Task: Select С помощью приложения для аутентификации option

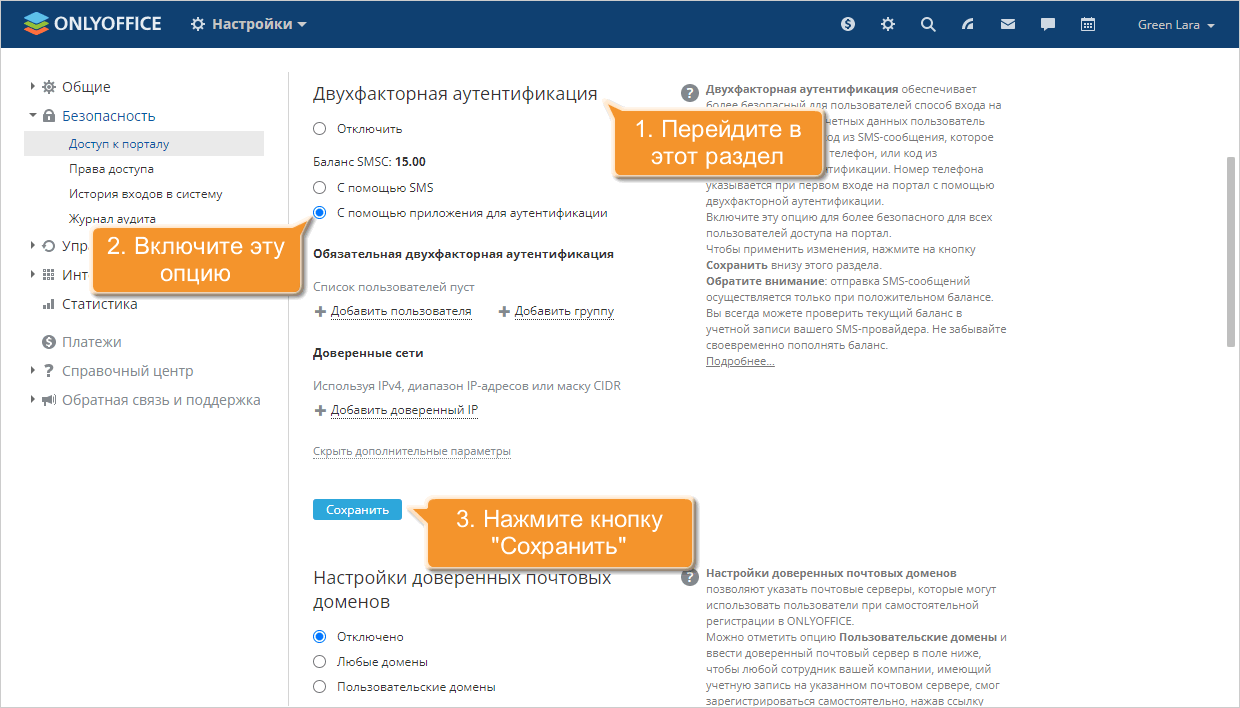Action: pyautogui.click(x=320, y=212)
